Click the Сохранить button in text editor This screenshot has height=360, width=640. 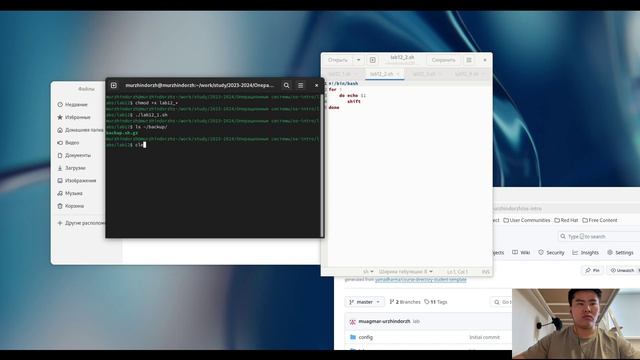(x=443, y=60)
